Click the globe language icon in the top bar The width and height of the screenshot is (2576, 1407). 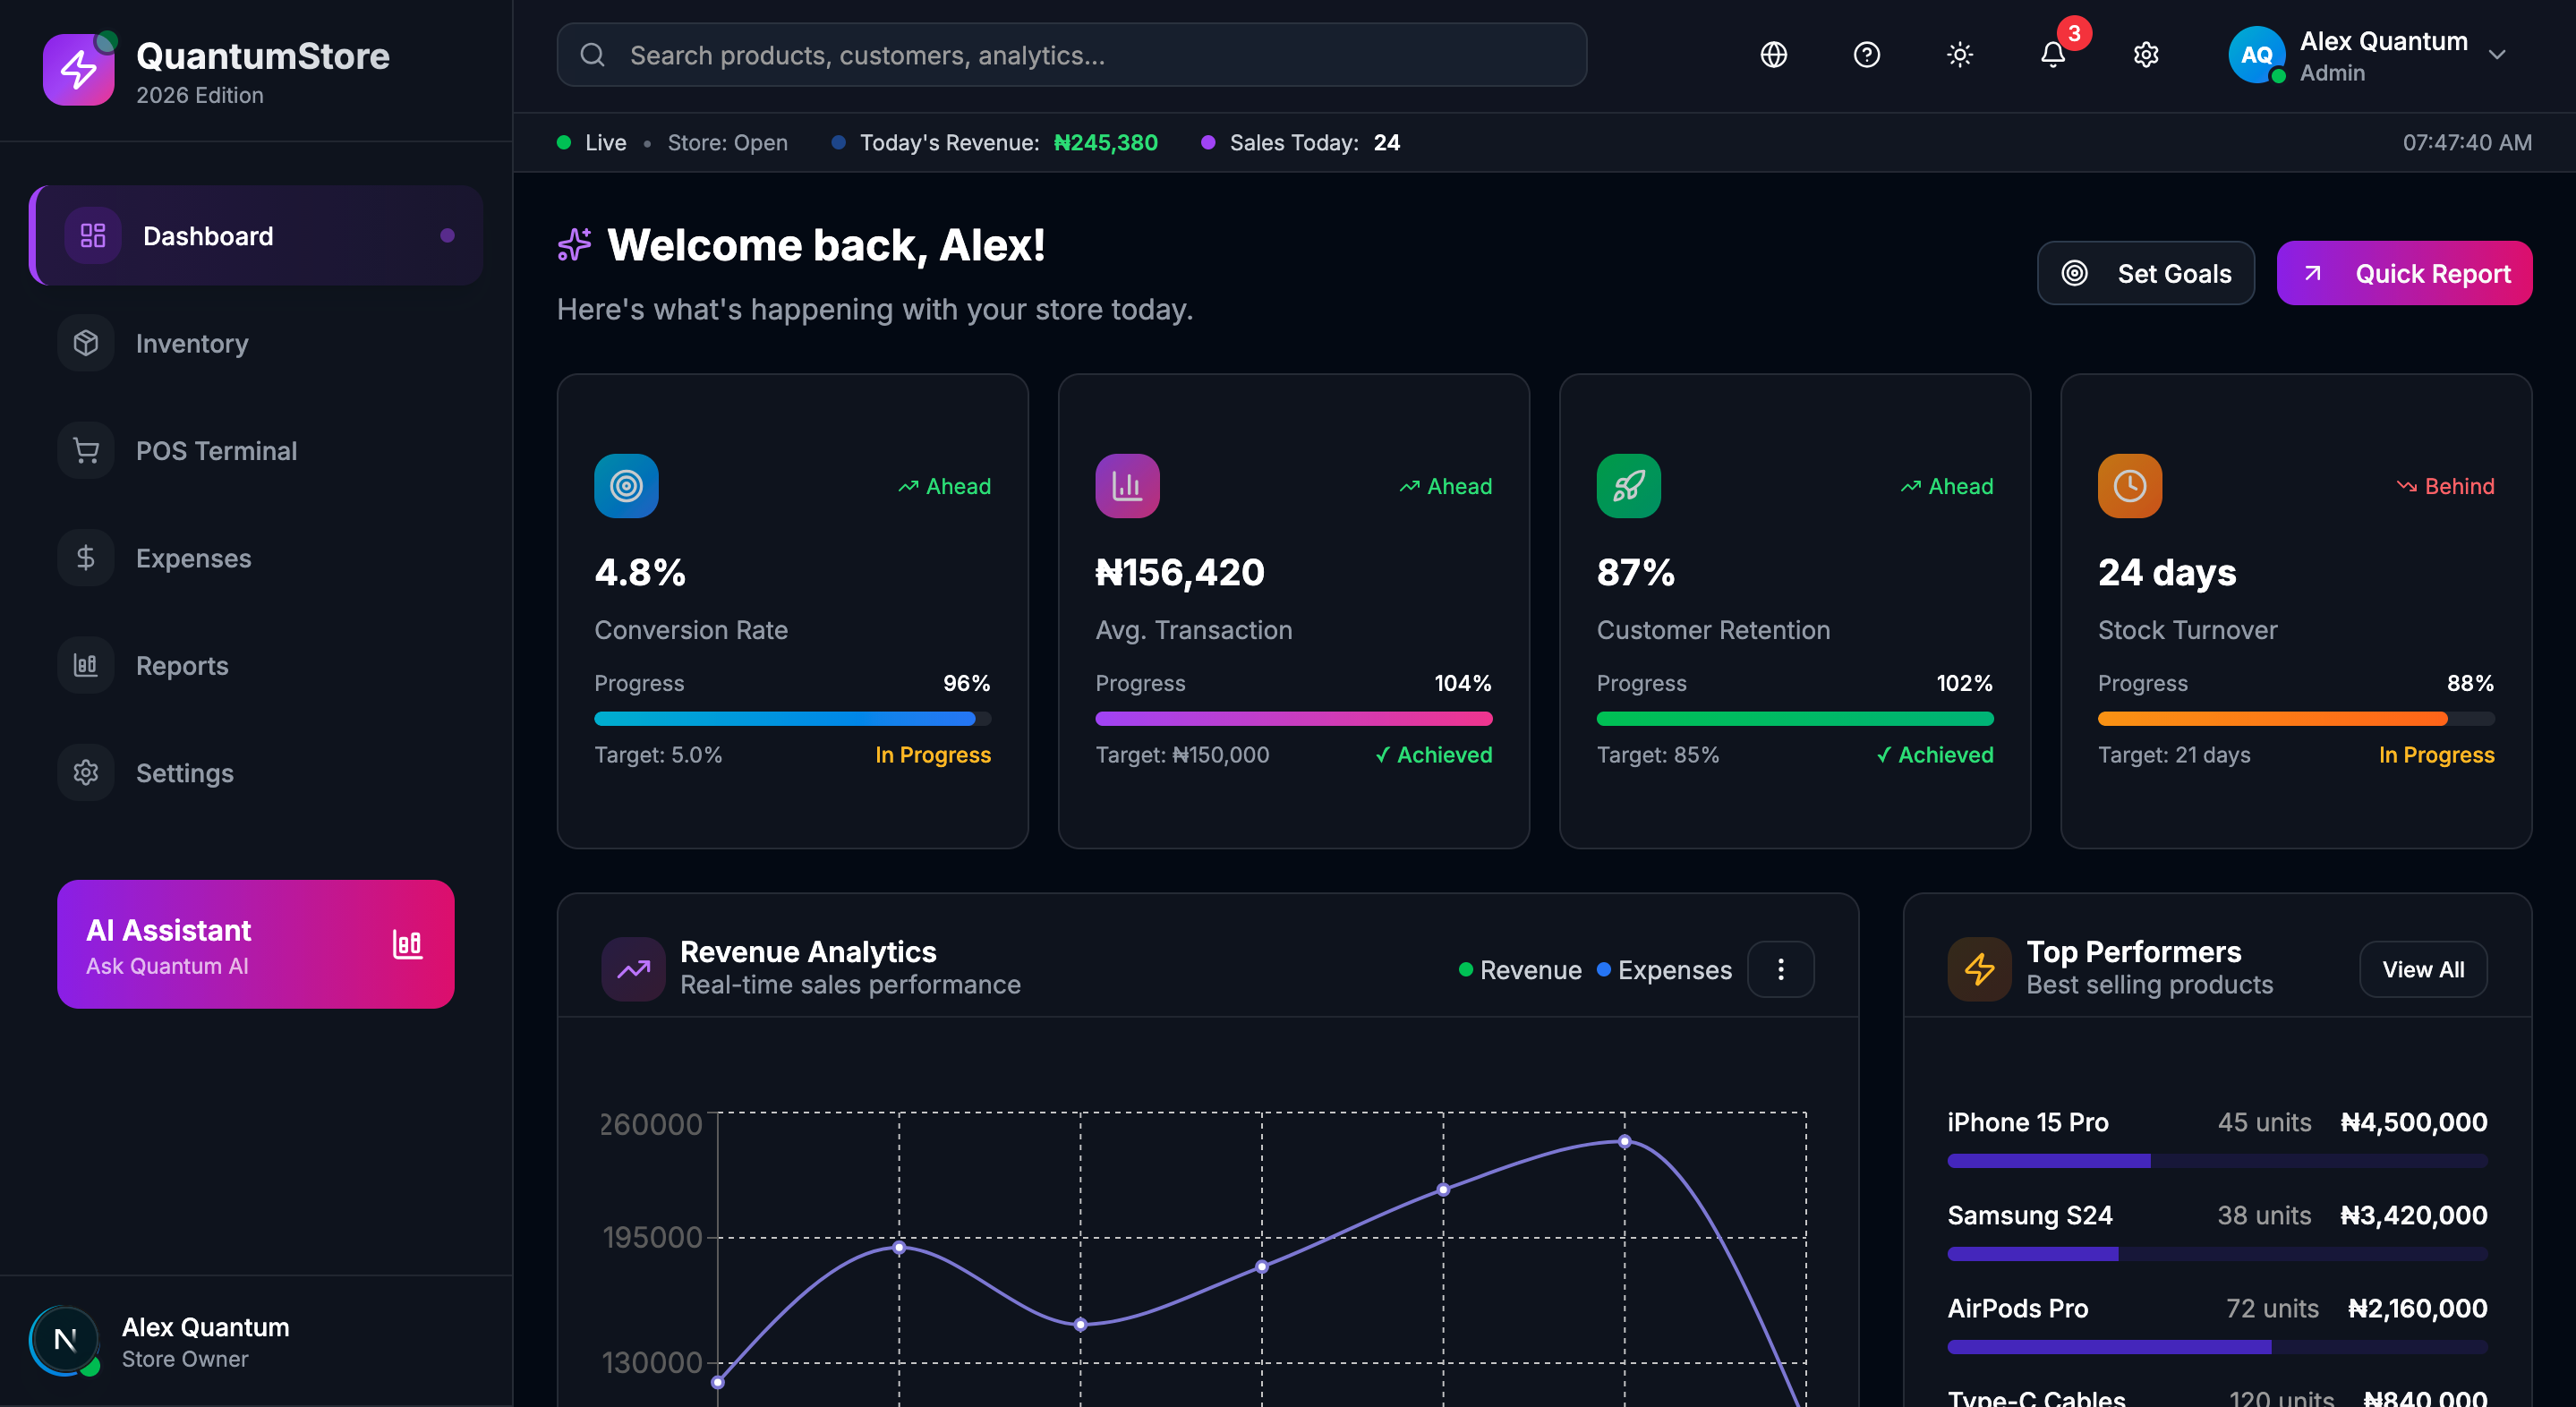[1773, 55]
